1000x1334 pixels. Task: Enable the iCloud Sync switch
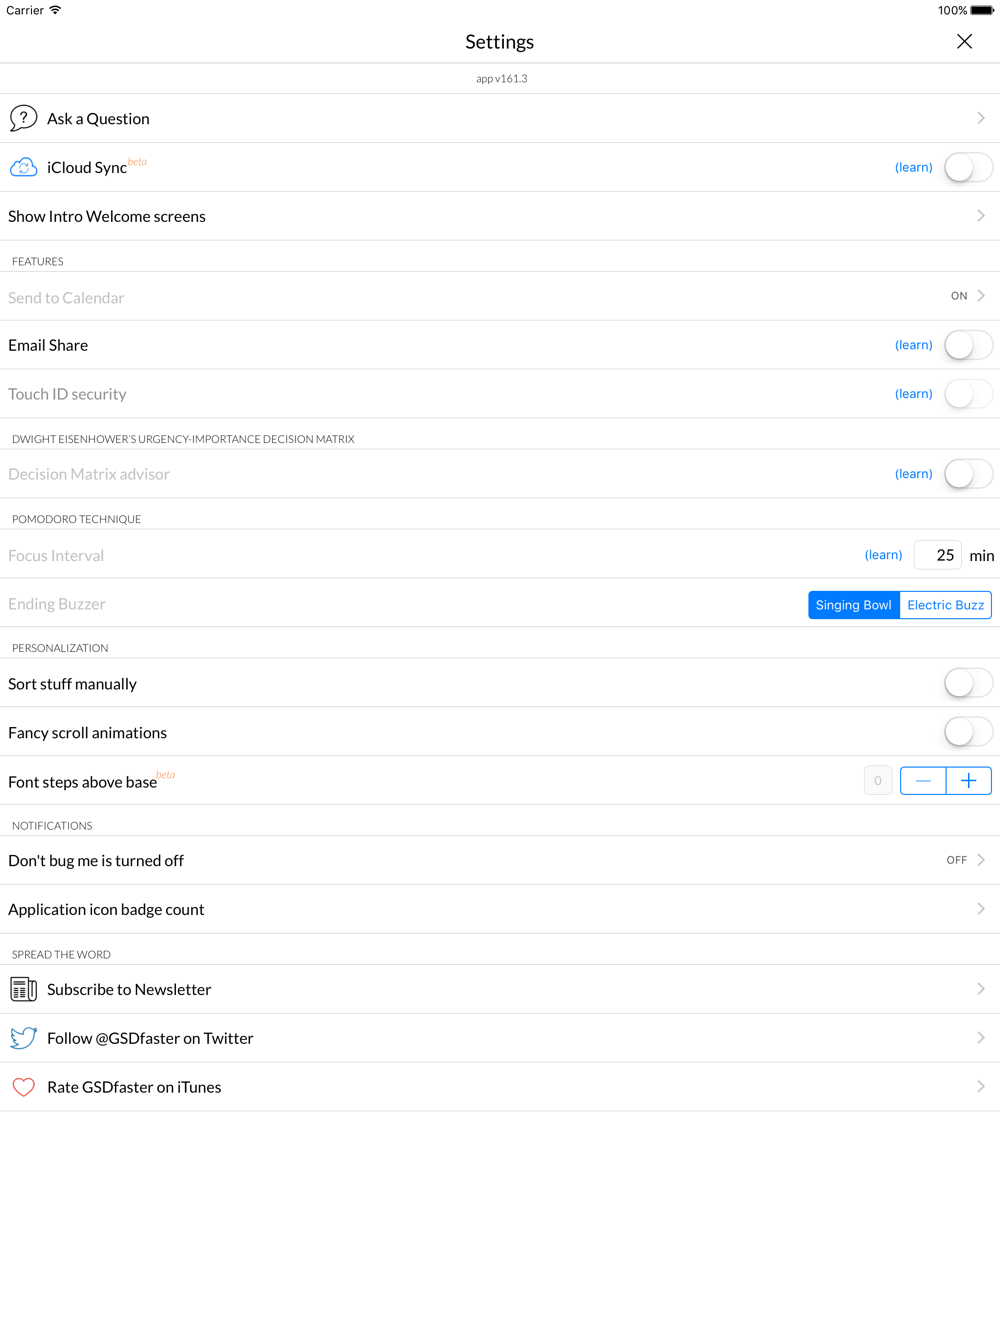coord(967,167)
